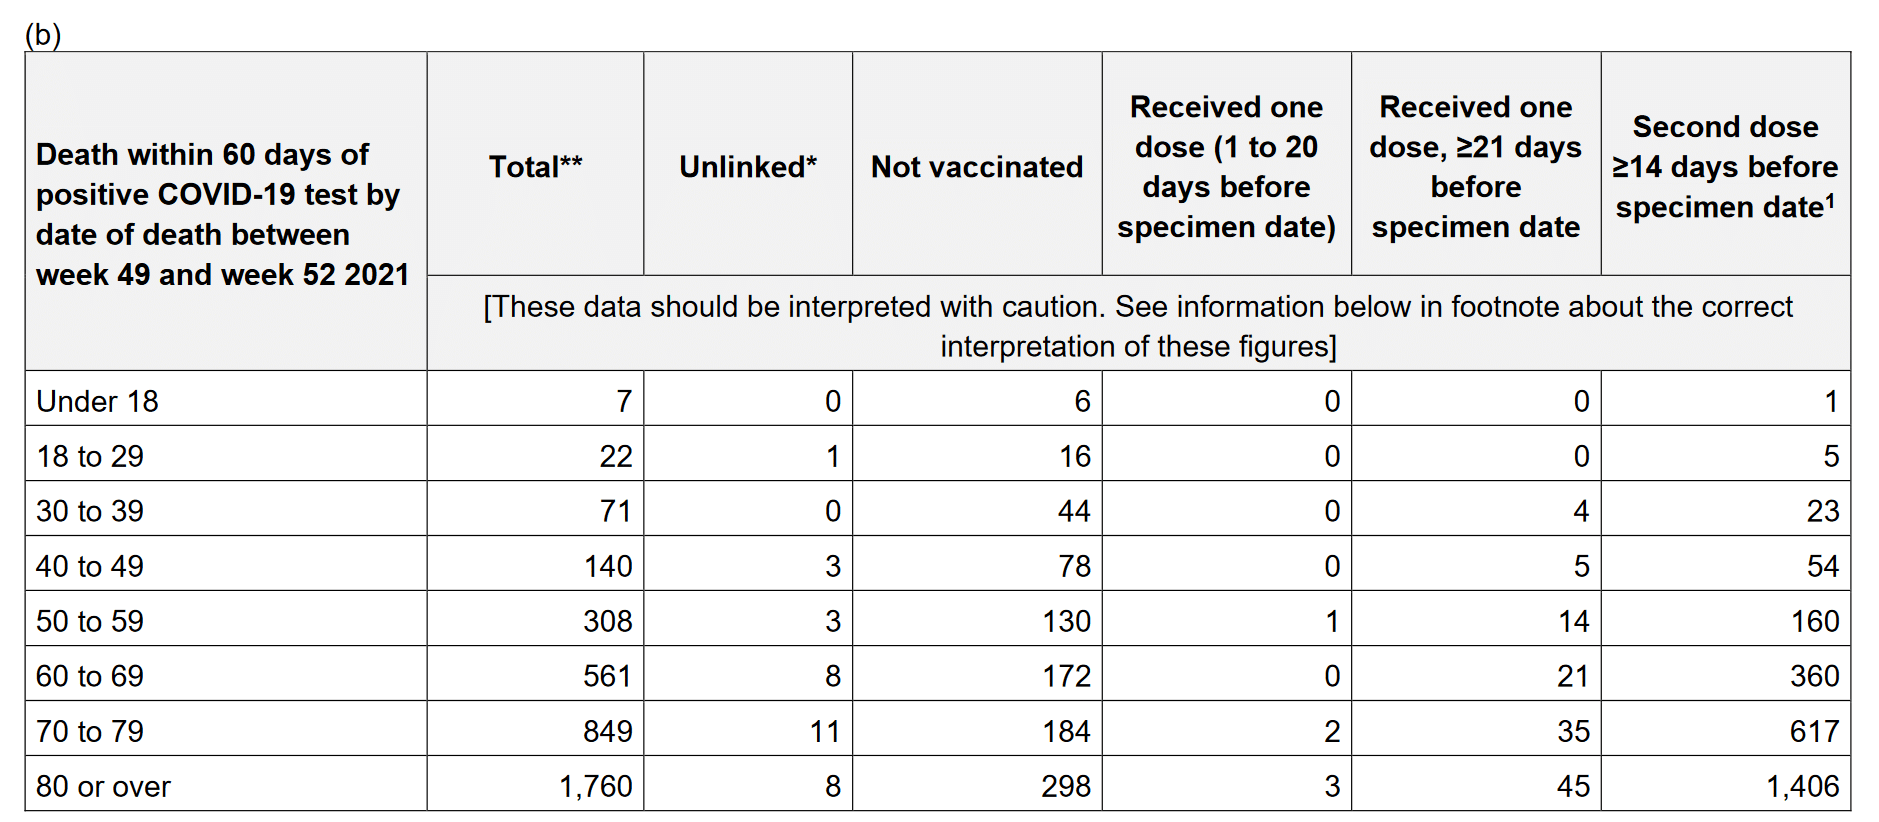Click the "50 to 59" row label

tap(90, 621)
